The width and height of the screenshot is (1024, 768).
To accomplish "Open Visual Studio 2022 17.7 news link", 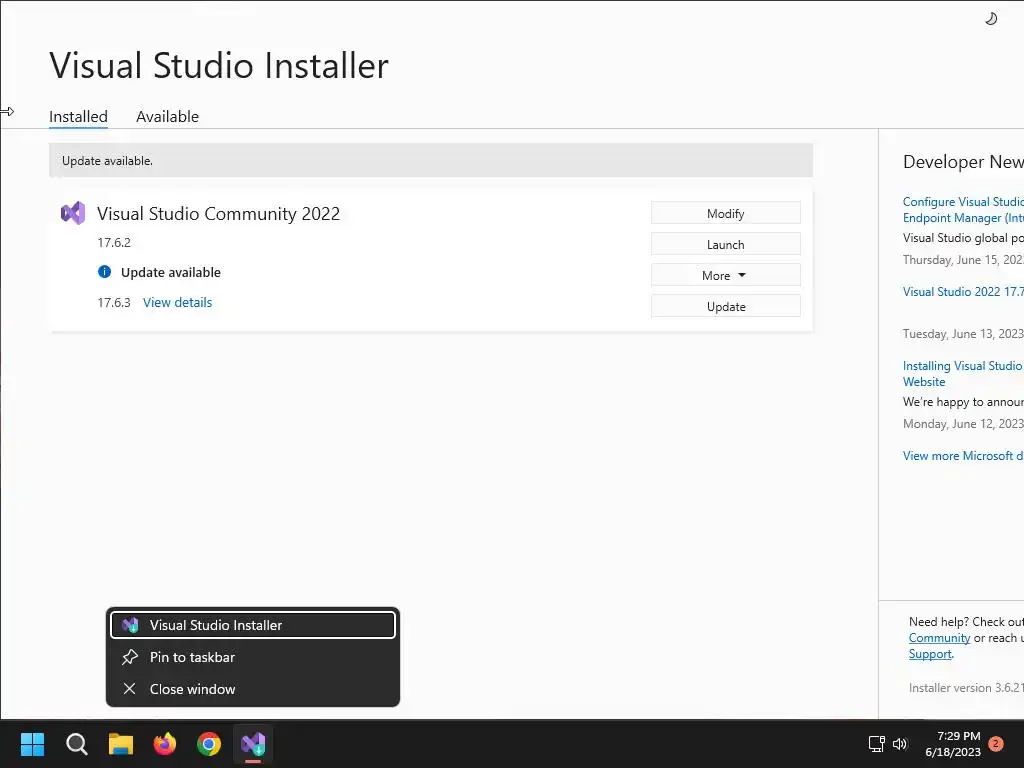I will tap(963, 292).
